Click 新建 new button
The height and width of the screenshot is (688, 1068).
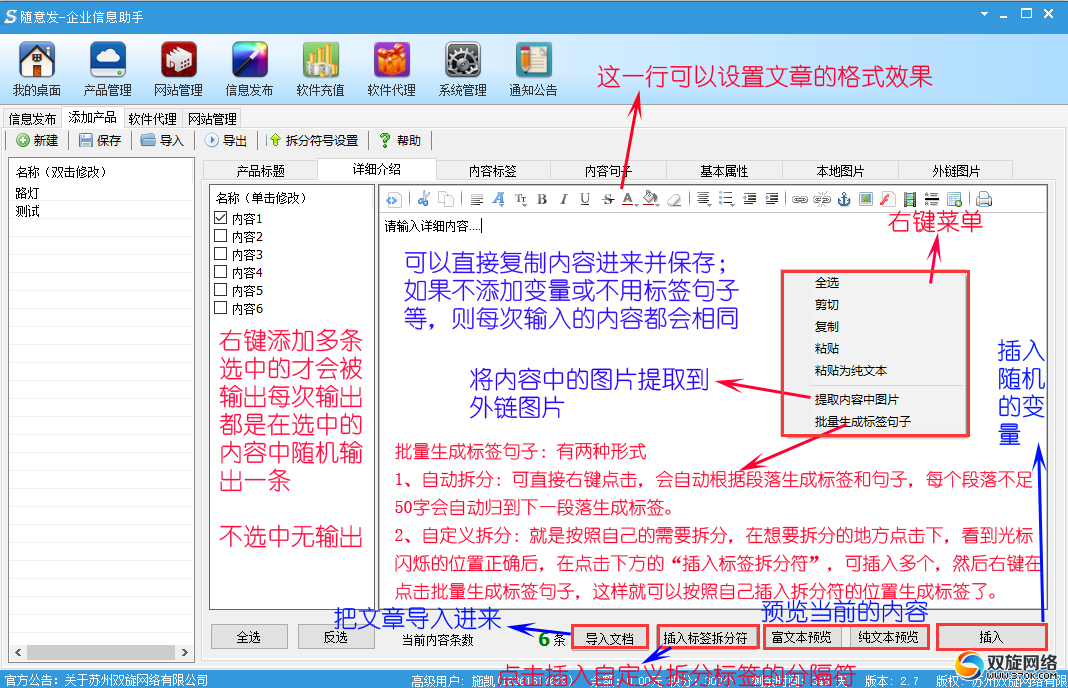[37, 140]
